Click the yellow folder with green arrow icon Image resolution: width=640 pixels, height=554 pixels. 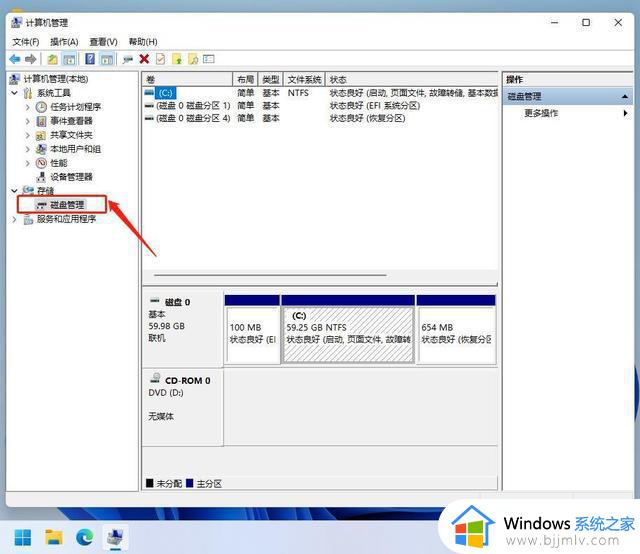click(177, 59)
